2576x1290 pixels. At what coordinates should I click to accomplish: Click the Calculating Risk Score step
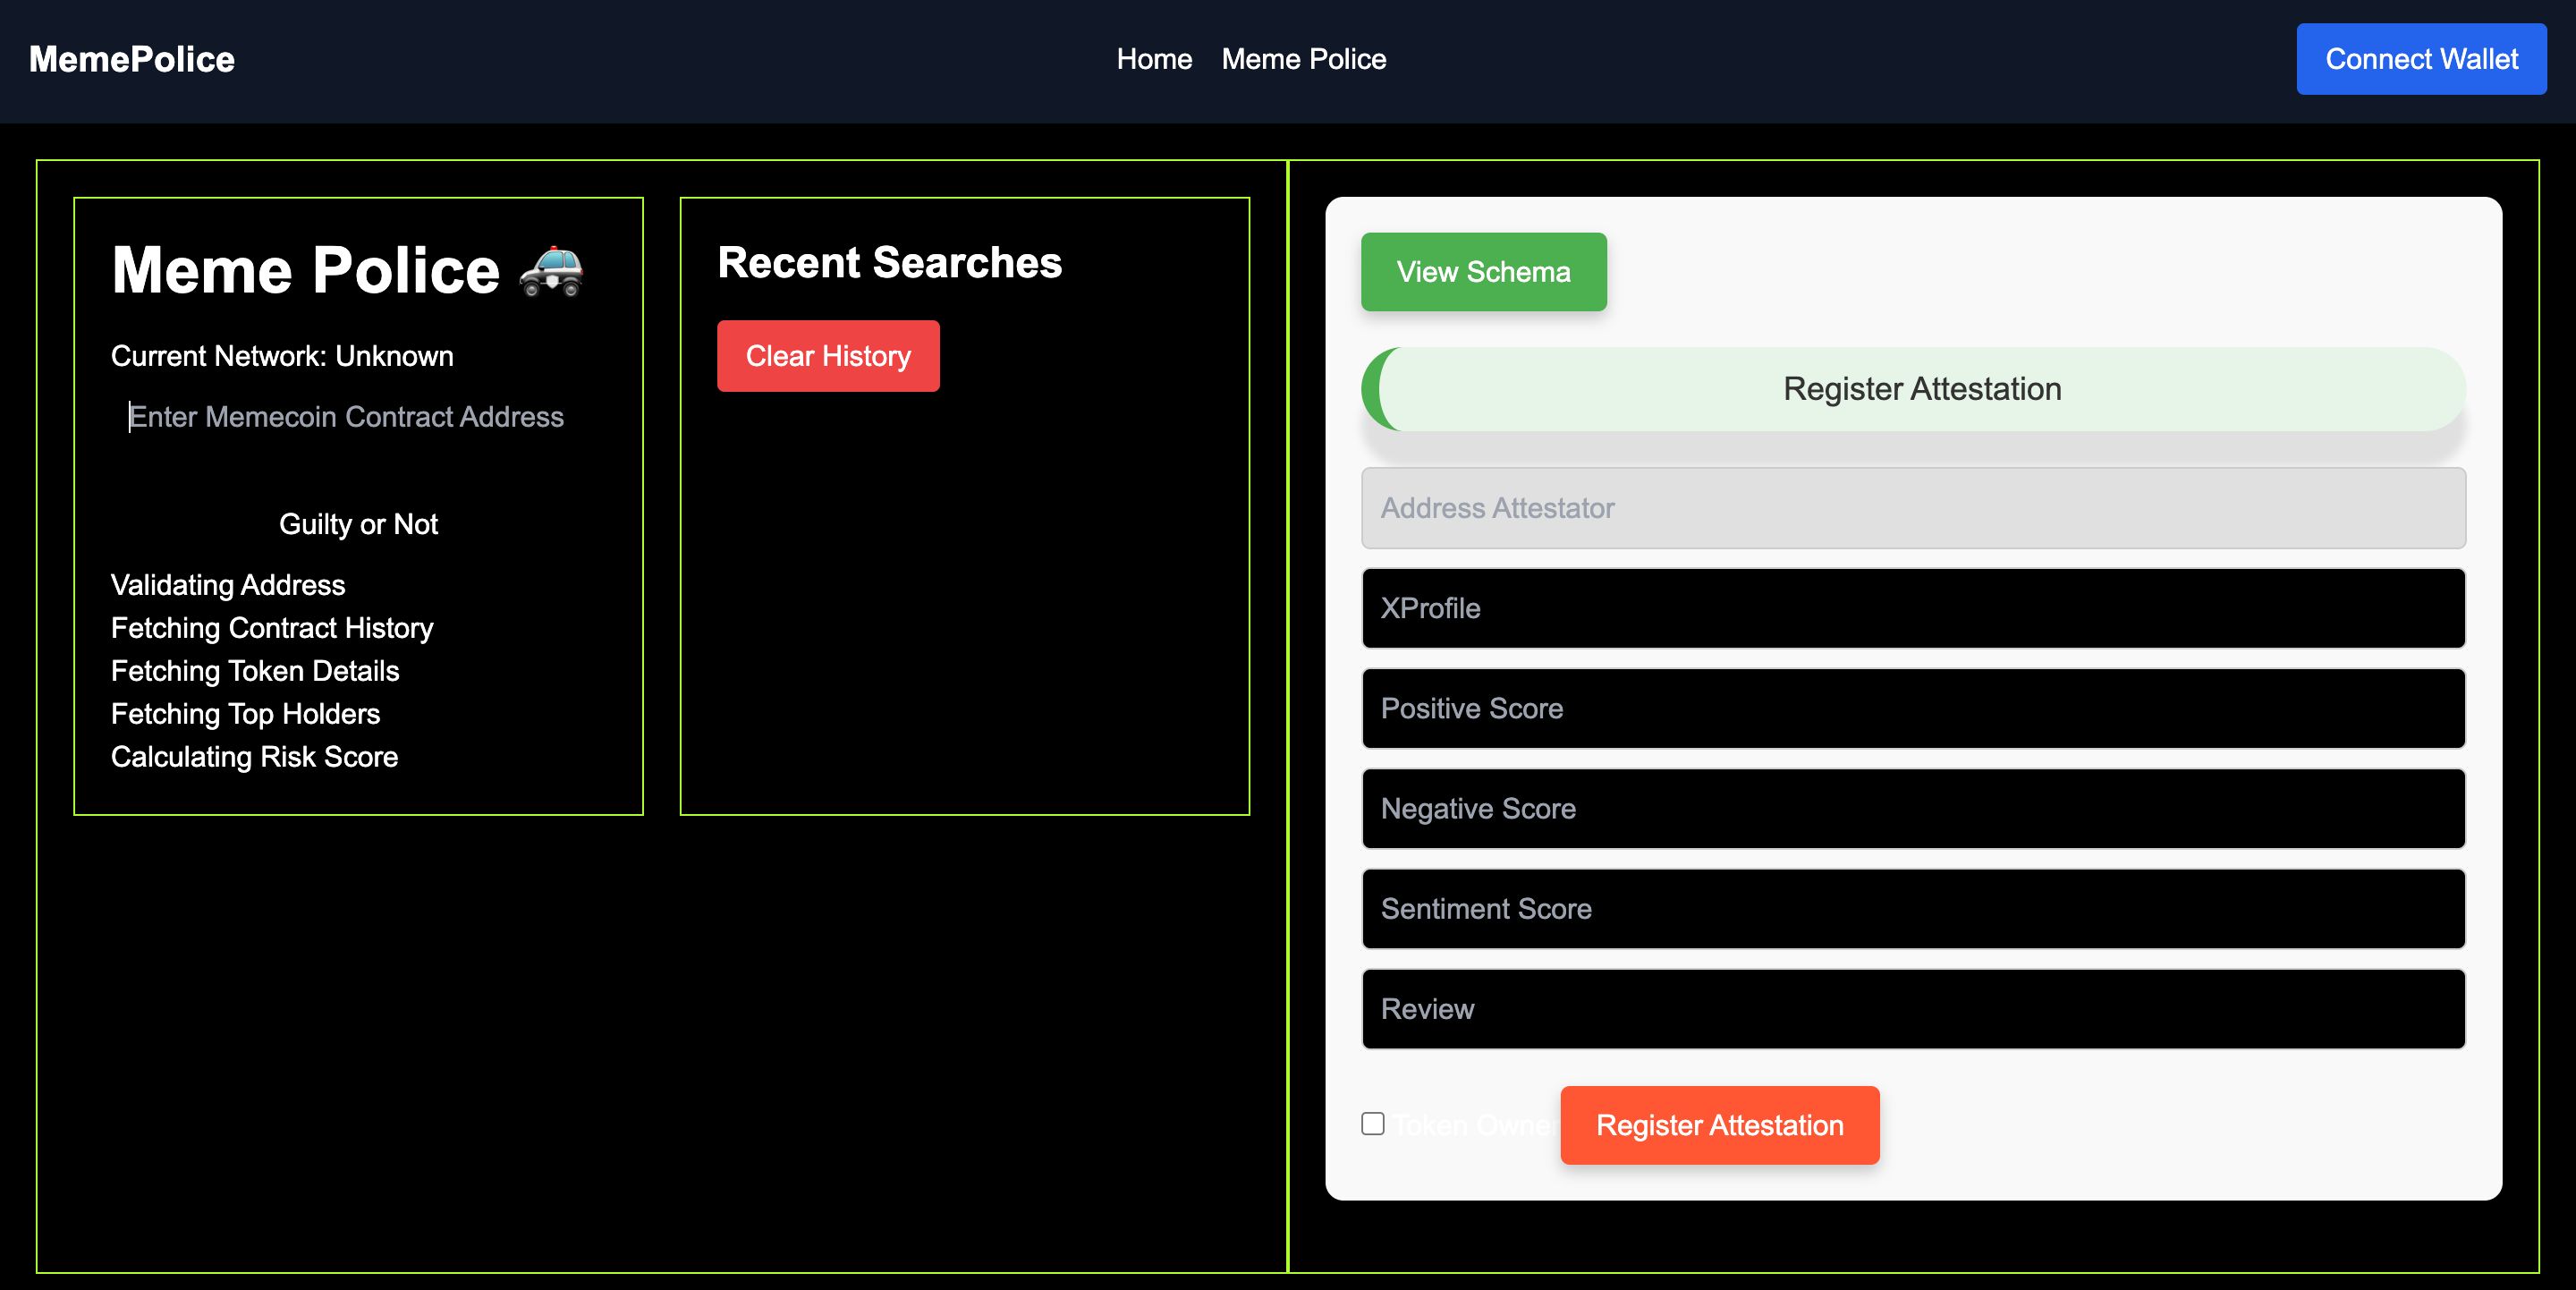(254, 757)
